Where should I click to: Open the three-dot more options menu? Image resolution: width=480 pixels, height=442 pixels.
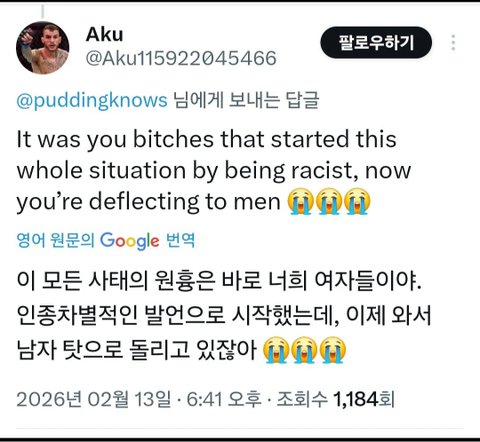click(453, 43)
